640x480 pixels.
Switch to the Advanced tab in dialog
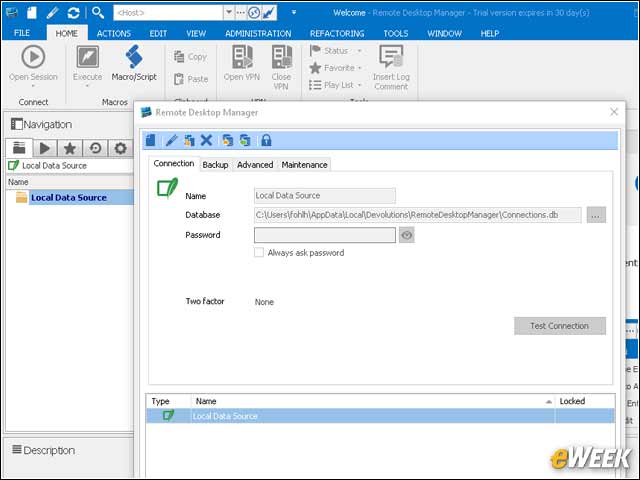click(x=255, y=164)
